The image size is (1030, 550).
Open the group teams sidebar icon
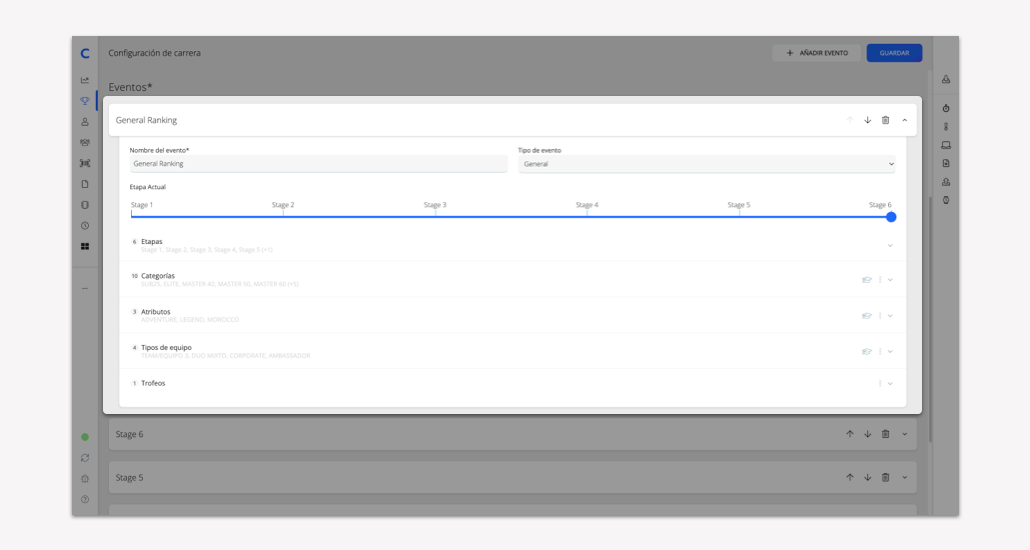click(x=85, y=143)
